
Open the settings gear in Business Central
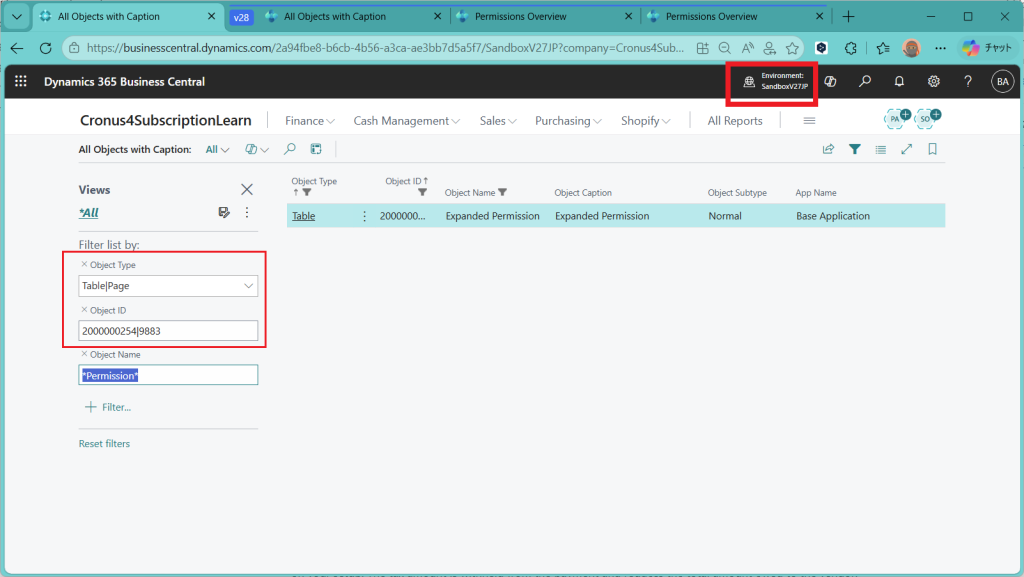[933, 82]
